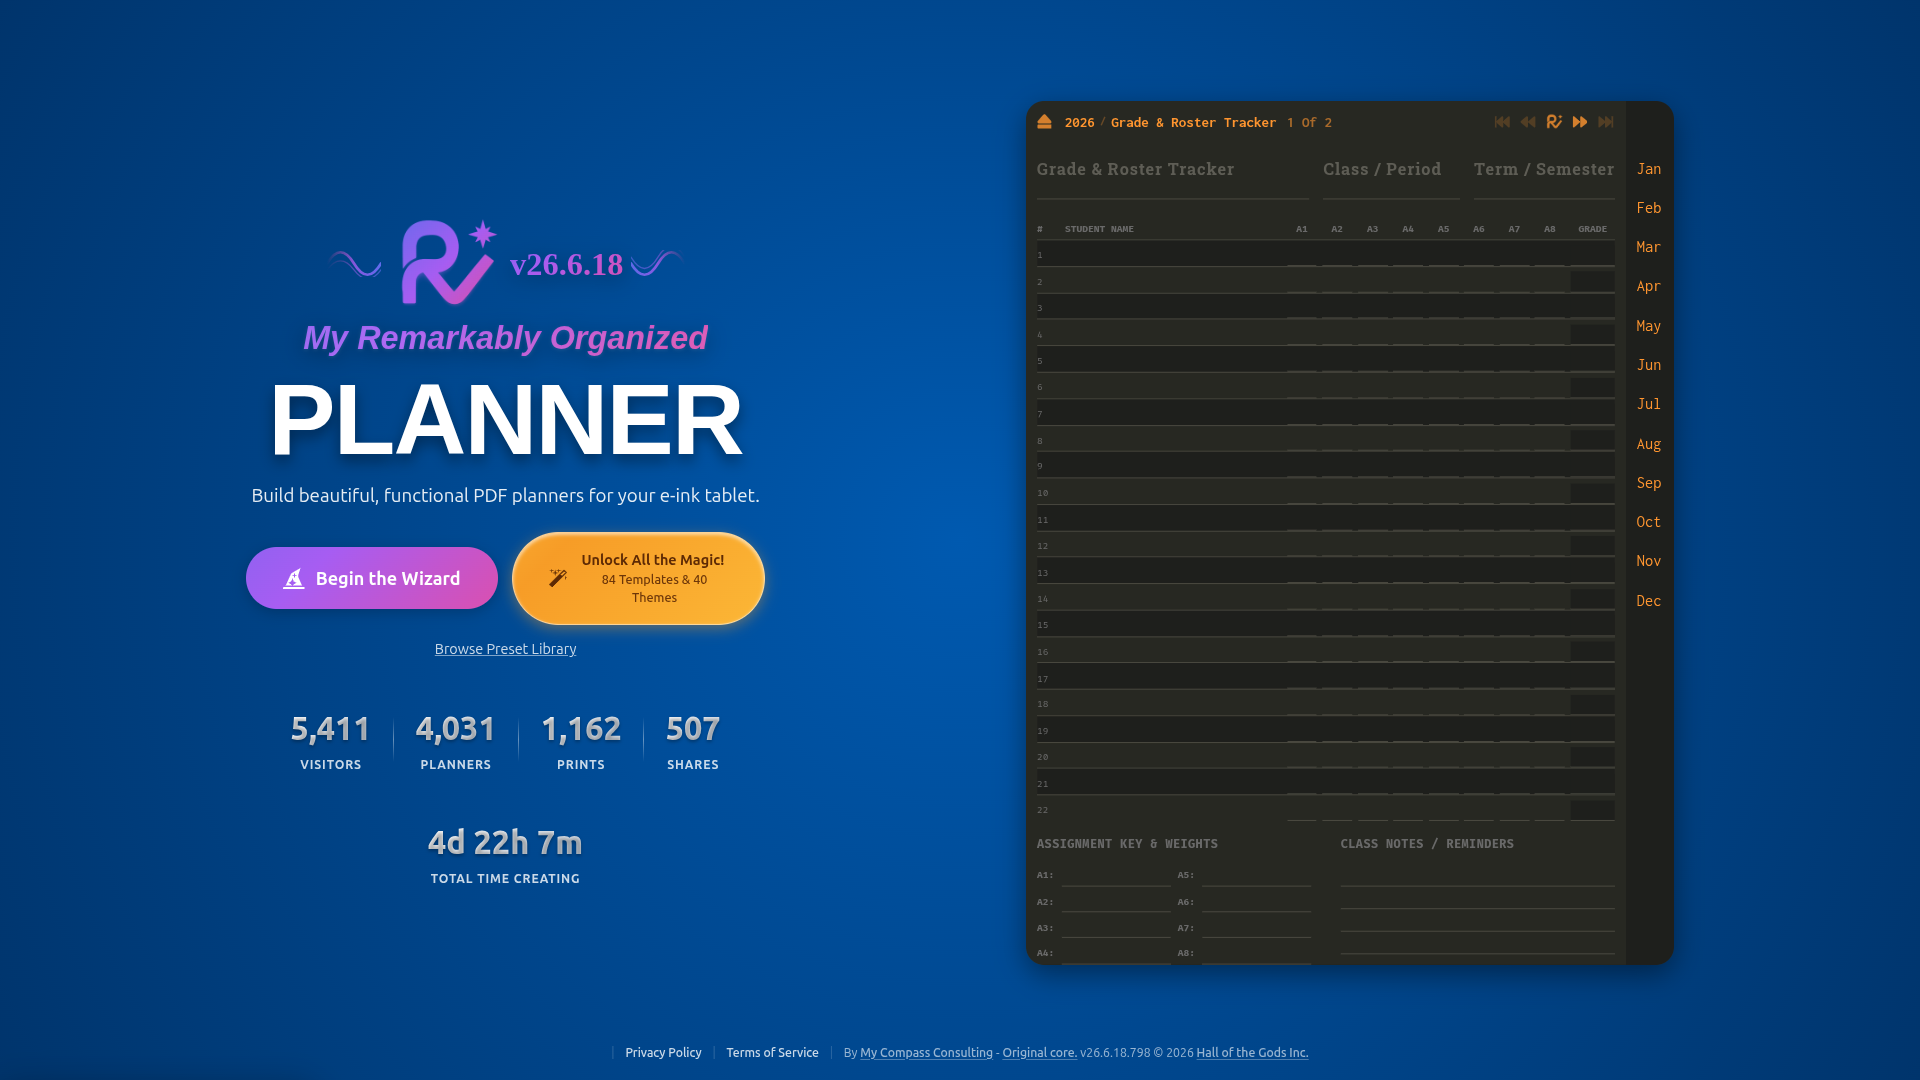
Task: Jump to last page in preview
Action: coord(1606,122)
